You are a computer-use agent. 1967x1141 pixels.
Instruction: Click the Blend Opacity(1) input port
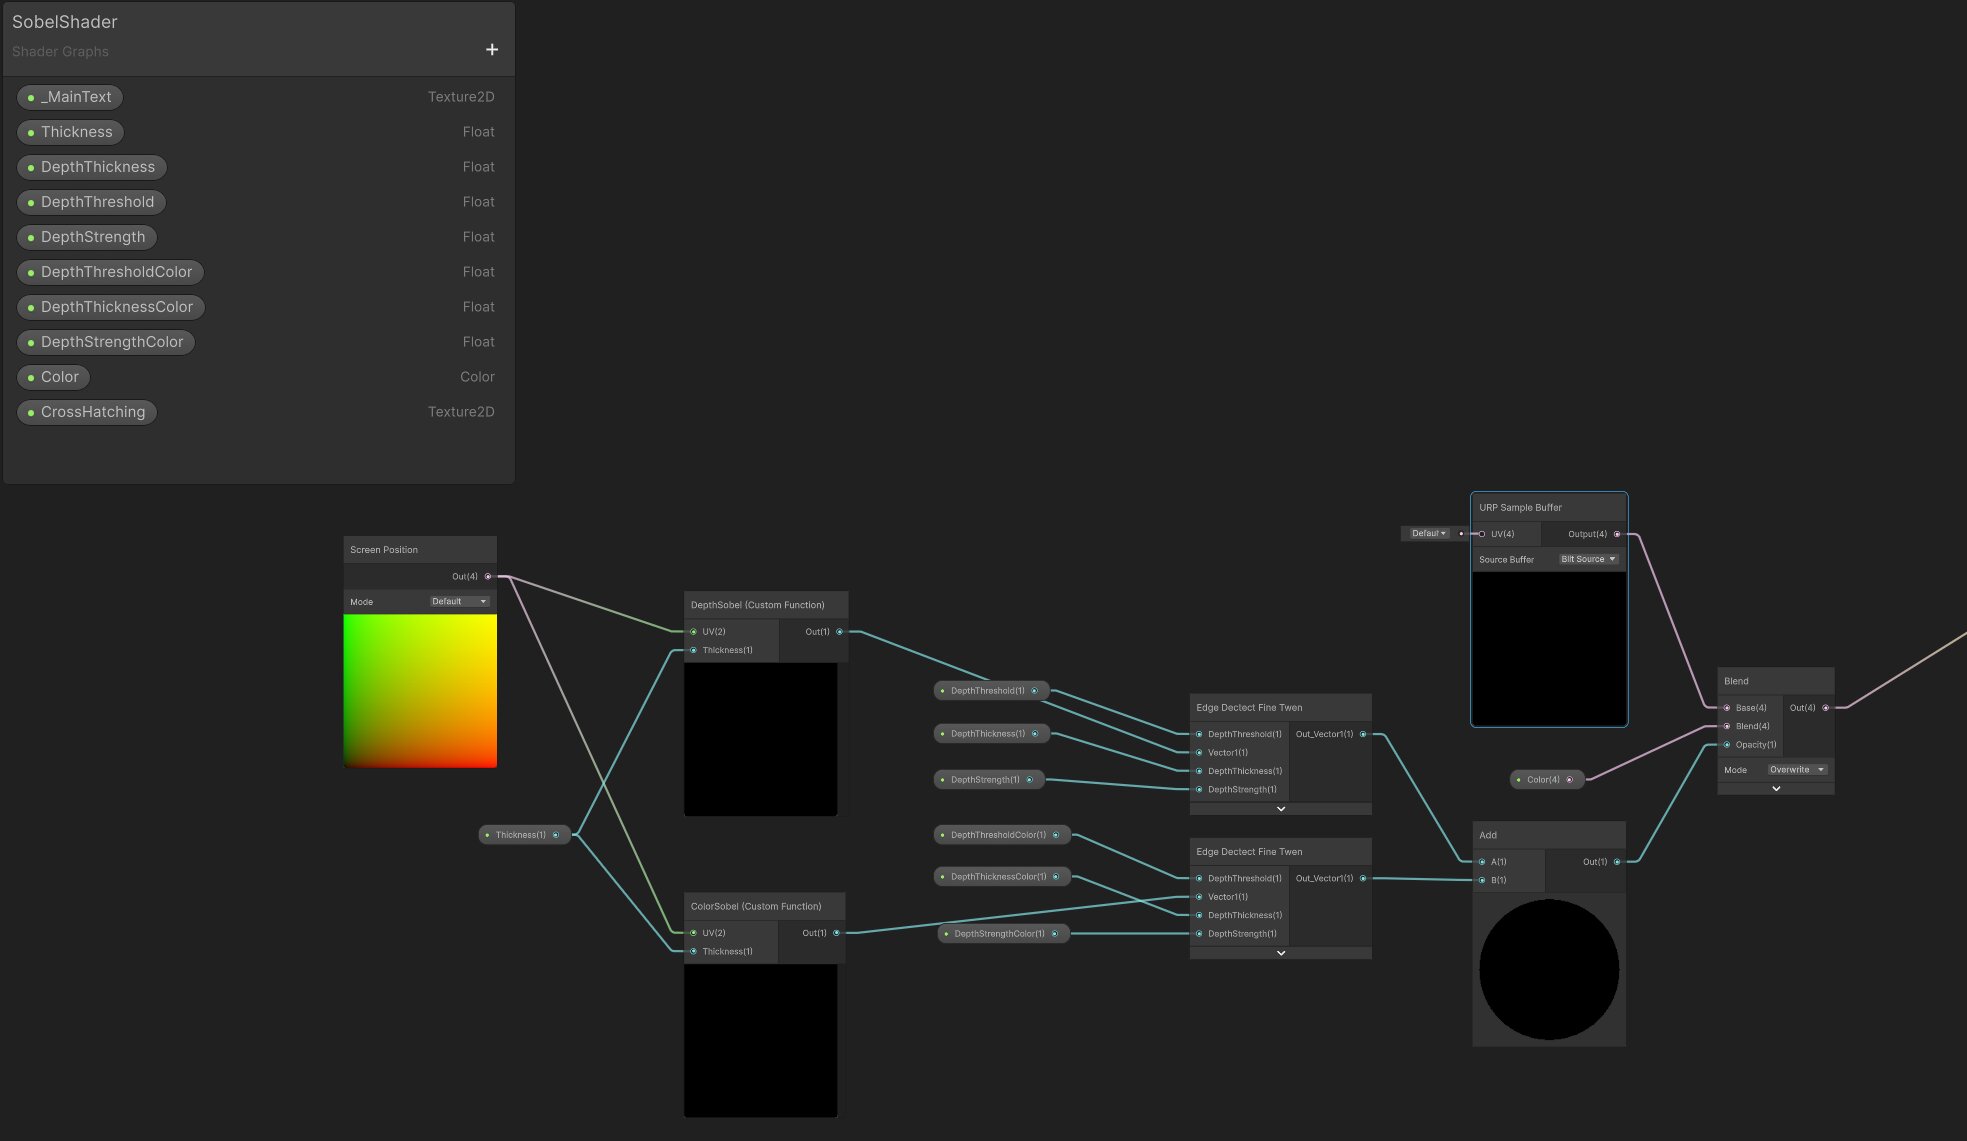pos(1727,745)
